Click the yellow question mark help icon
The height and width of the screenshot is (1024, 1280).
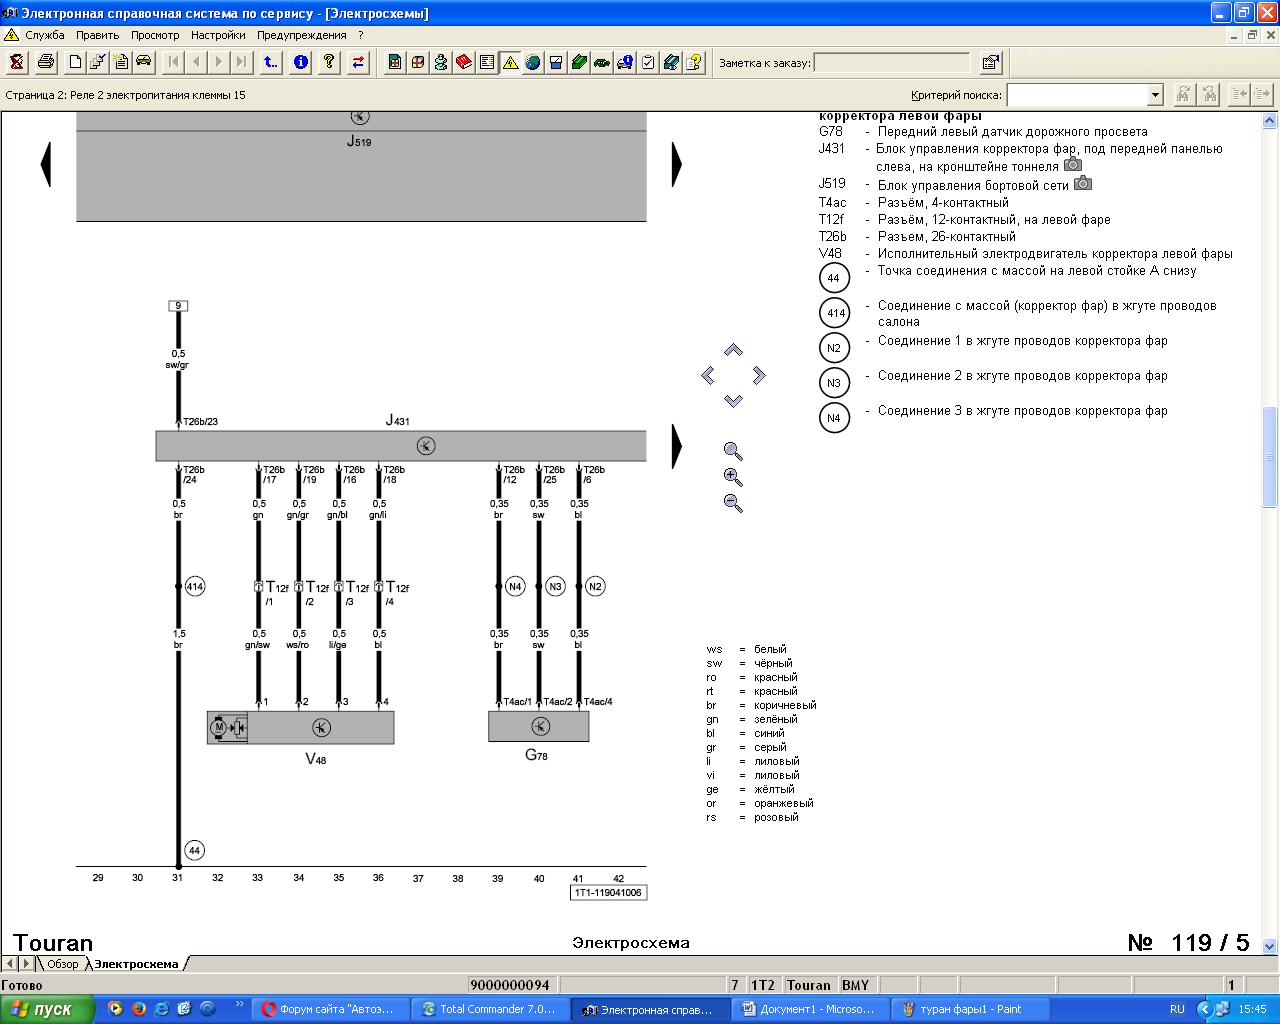click(328, 62)
